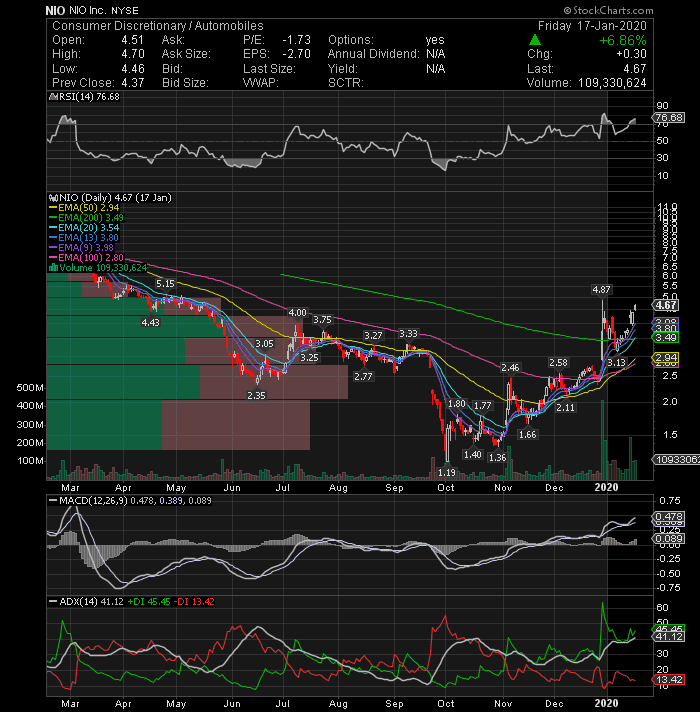Click the 2.35 price low annotation

(256, 396)
